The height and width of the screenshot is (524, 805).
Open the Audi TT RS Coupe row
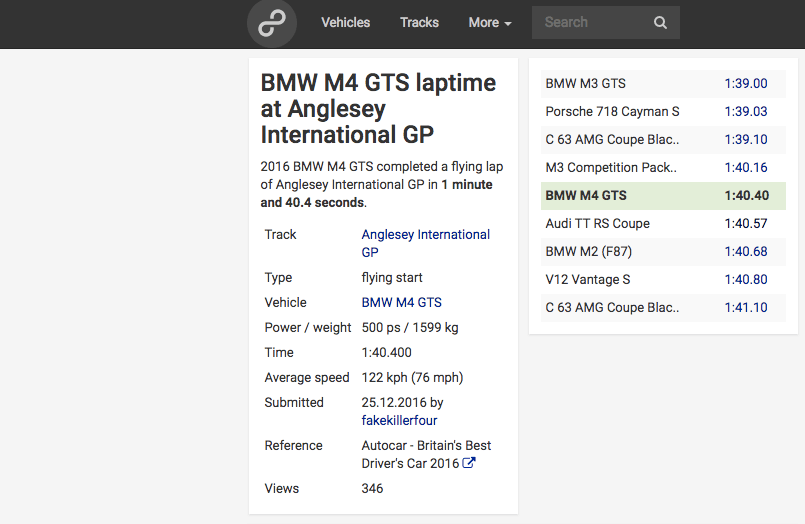(663, 223)
